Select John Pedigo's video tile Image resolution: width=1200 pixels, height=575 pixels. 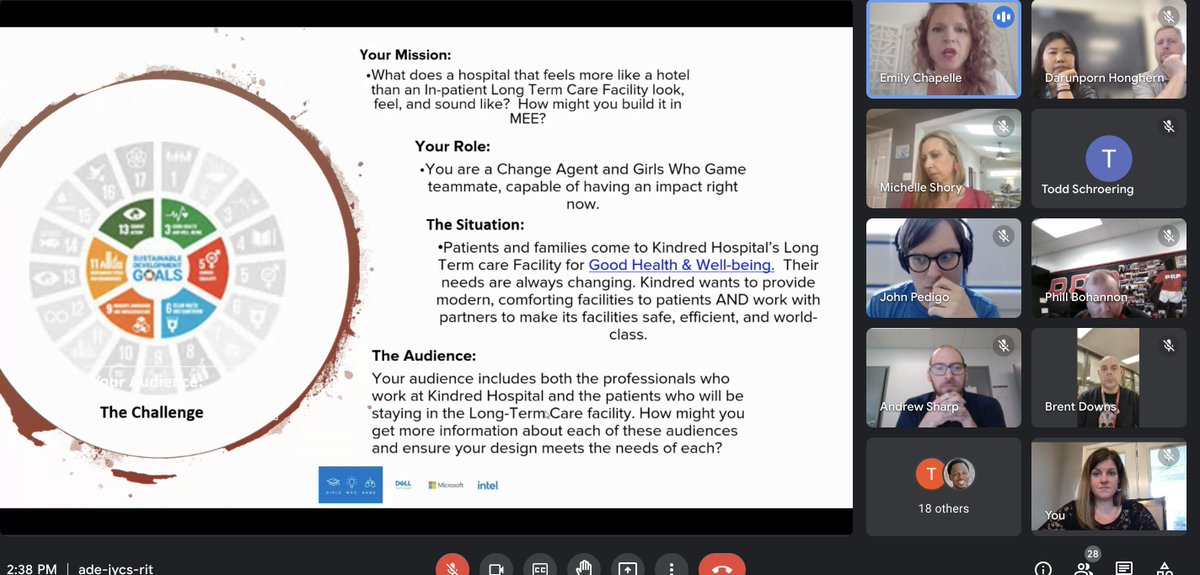coord(943,267)
